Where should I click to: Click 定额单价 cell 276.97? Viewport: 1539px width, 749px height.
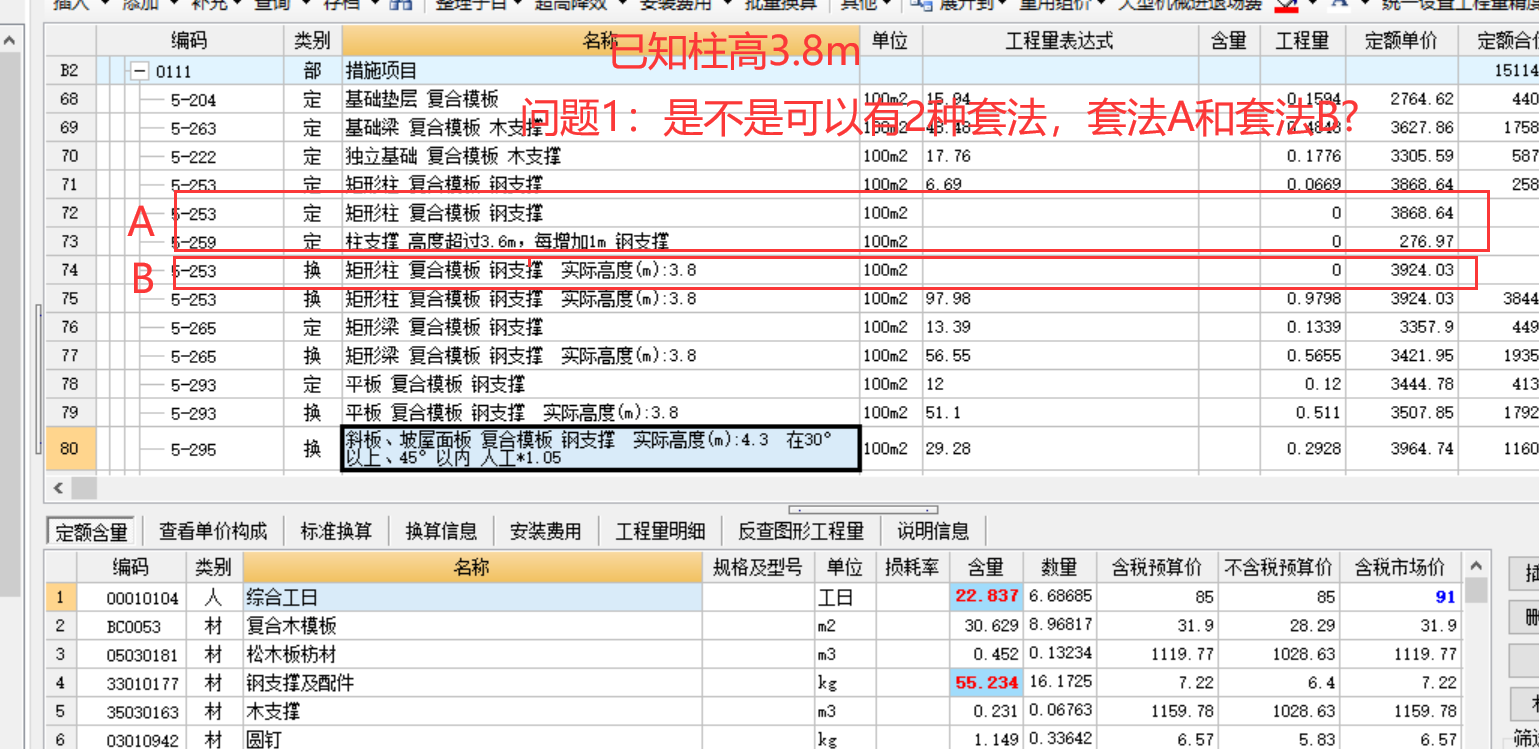click(1401, 241)
